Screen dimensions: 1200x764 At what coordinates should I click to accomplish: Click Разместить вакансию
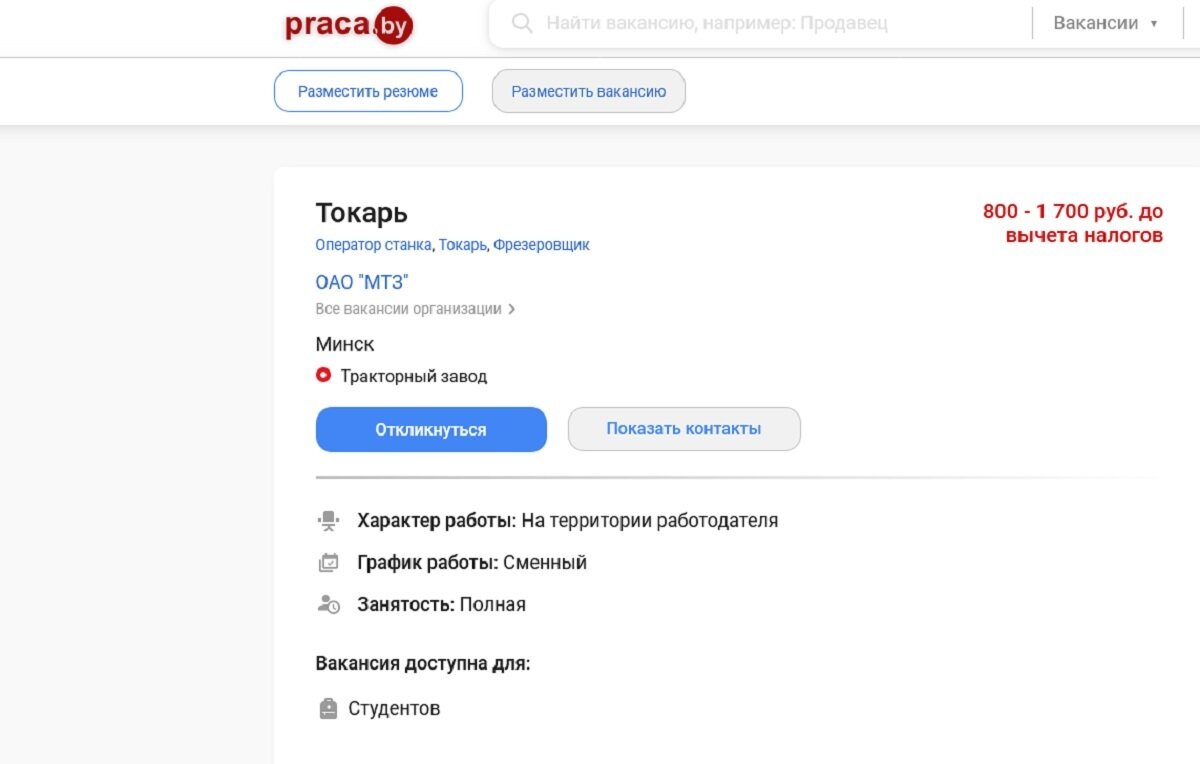coord(588,90)
